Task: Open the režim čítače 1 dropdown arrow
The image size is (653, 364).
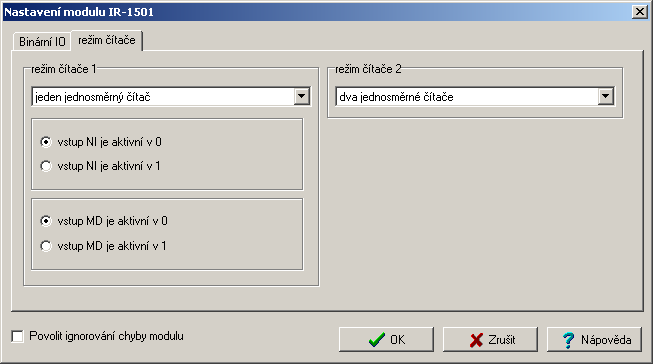Action: coord(302,97)
